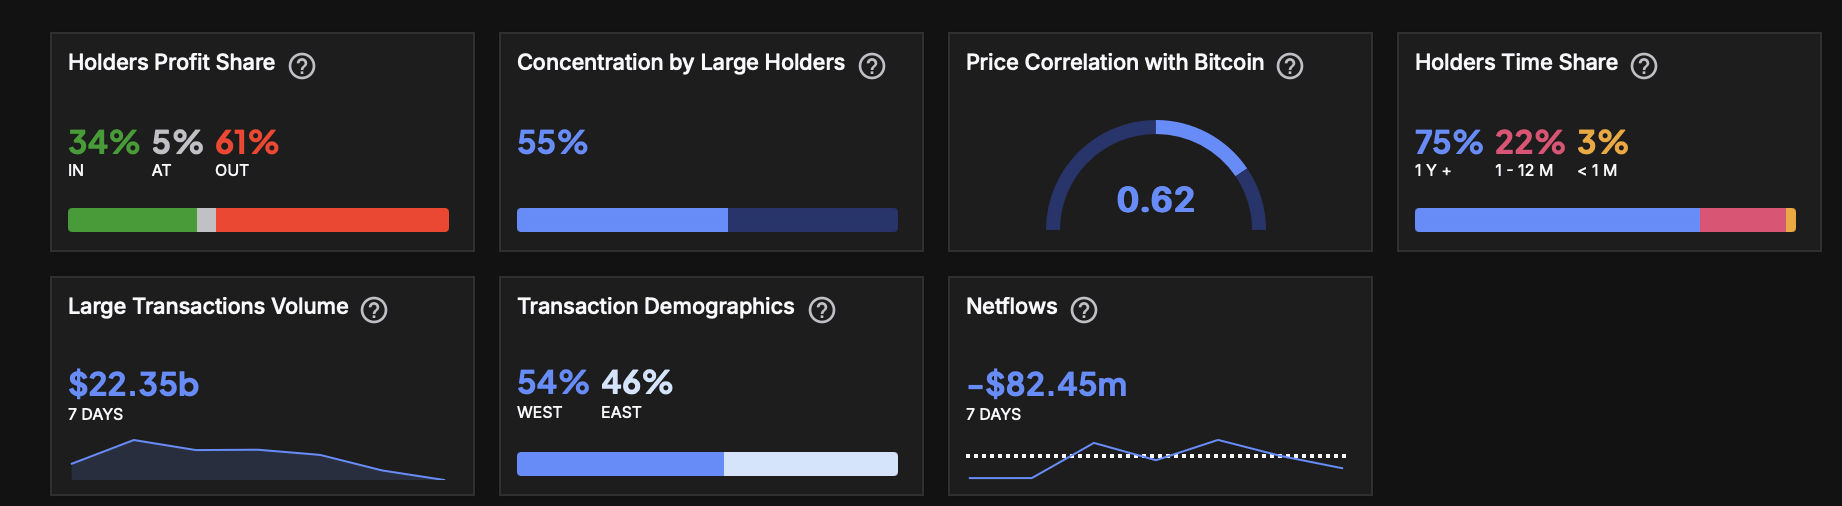Viewport: 1842px width, 506px height.
Task: Click the green IN segment of profit bar
Action: [132, 220]
